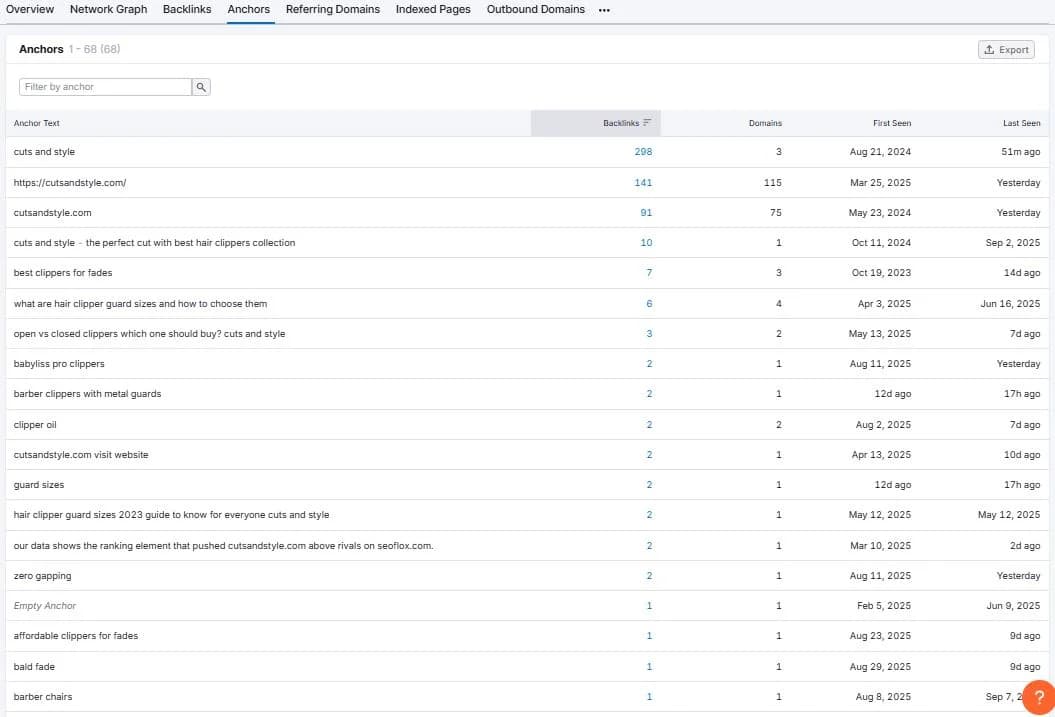The width and height of the screenshot is (1055, 717).
Task: Open the Referring Domains tab
Action: (332, 9)
